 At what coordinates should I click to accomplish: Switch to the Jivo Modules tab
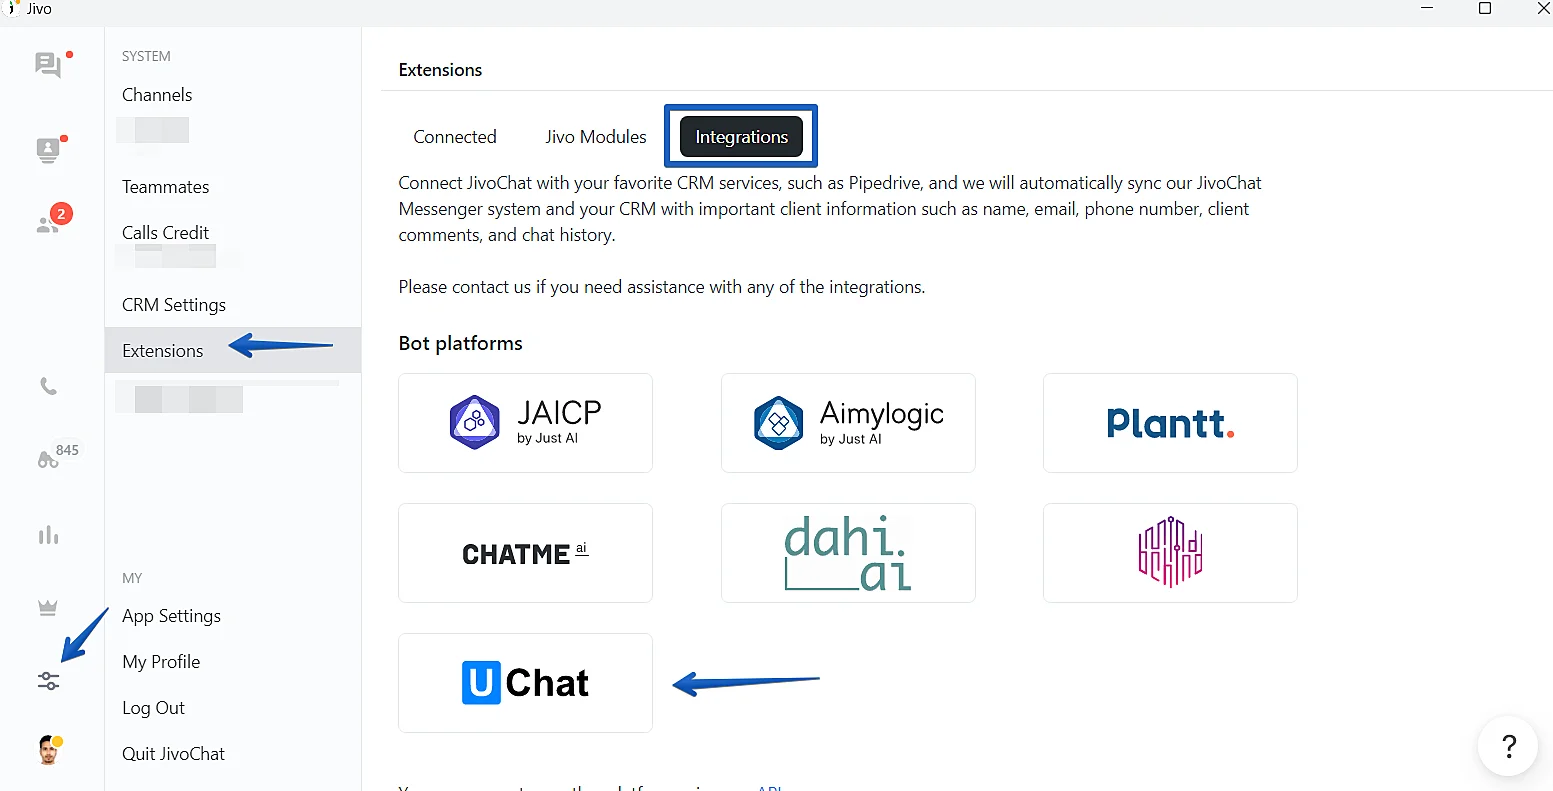[596, 137]
